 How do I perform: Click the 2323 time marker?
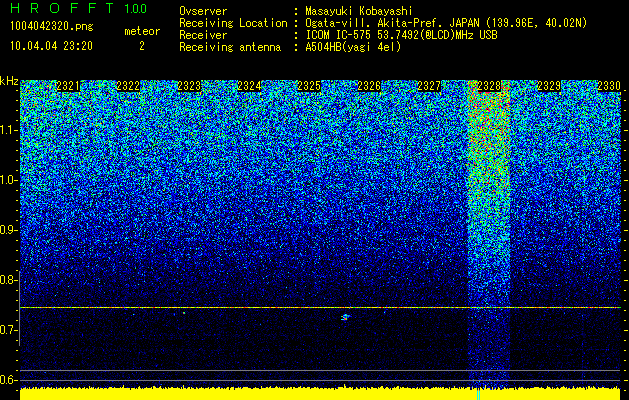tap(189, 86)
